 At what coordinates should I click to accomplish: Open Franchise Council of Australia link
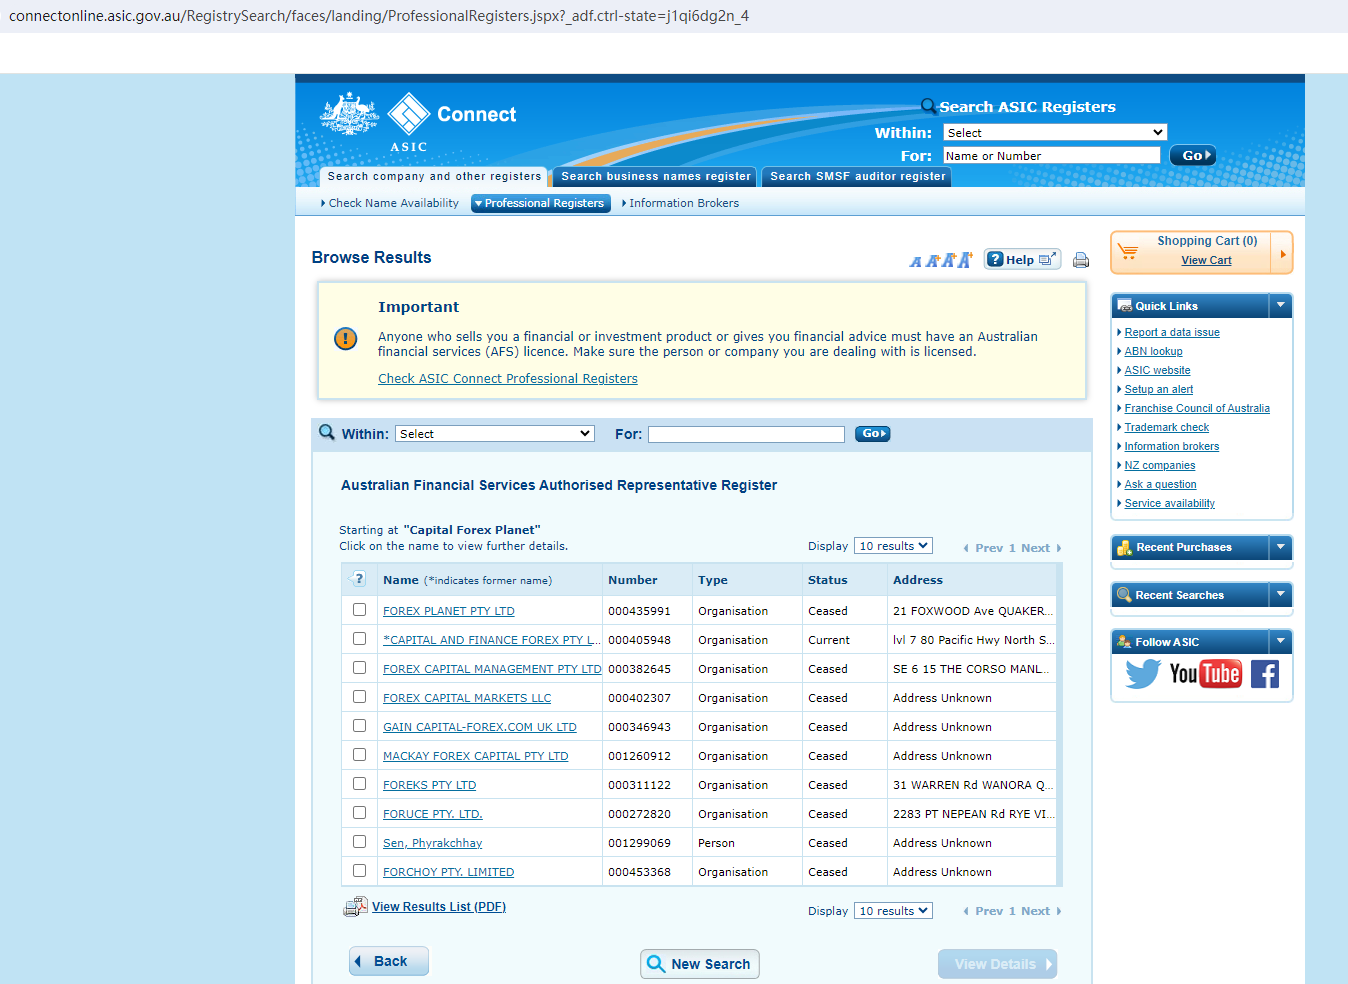click(x=1197, y=408)
